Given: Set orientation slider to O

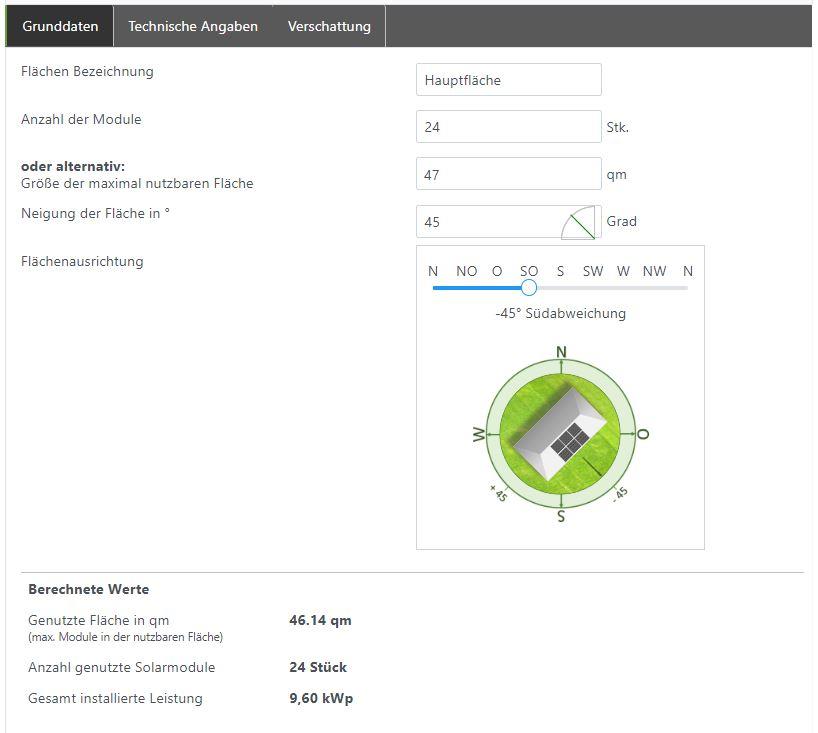Looking at the screenshot, I should pos(497,288).
